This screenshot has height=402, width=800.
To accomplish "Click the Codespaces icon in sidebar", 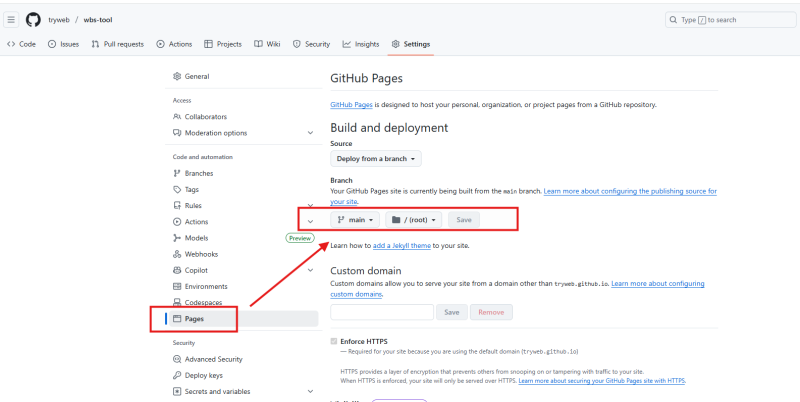I will pos(177,303).
